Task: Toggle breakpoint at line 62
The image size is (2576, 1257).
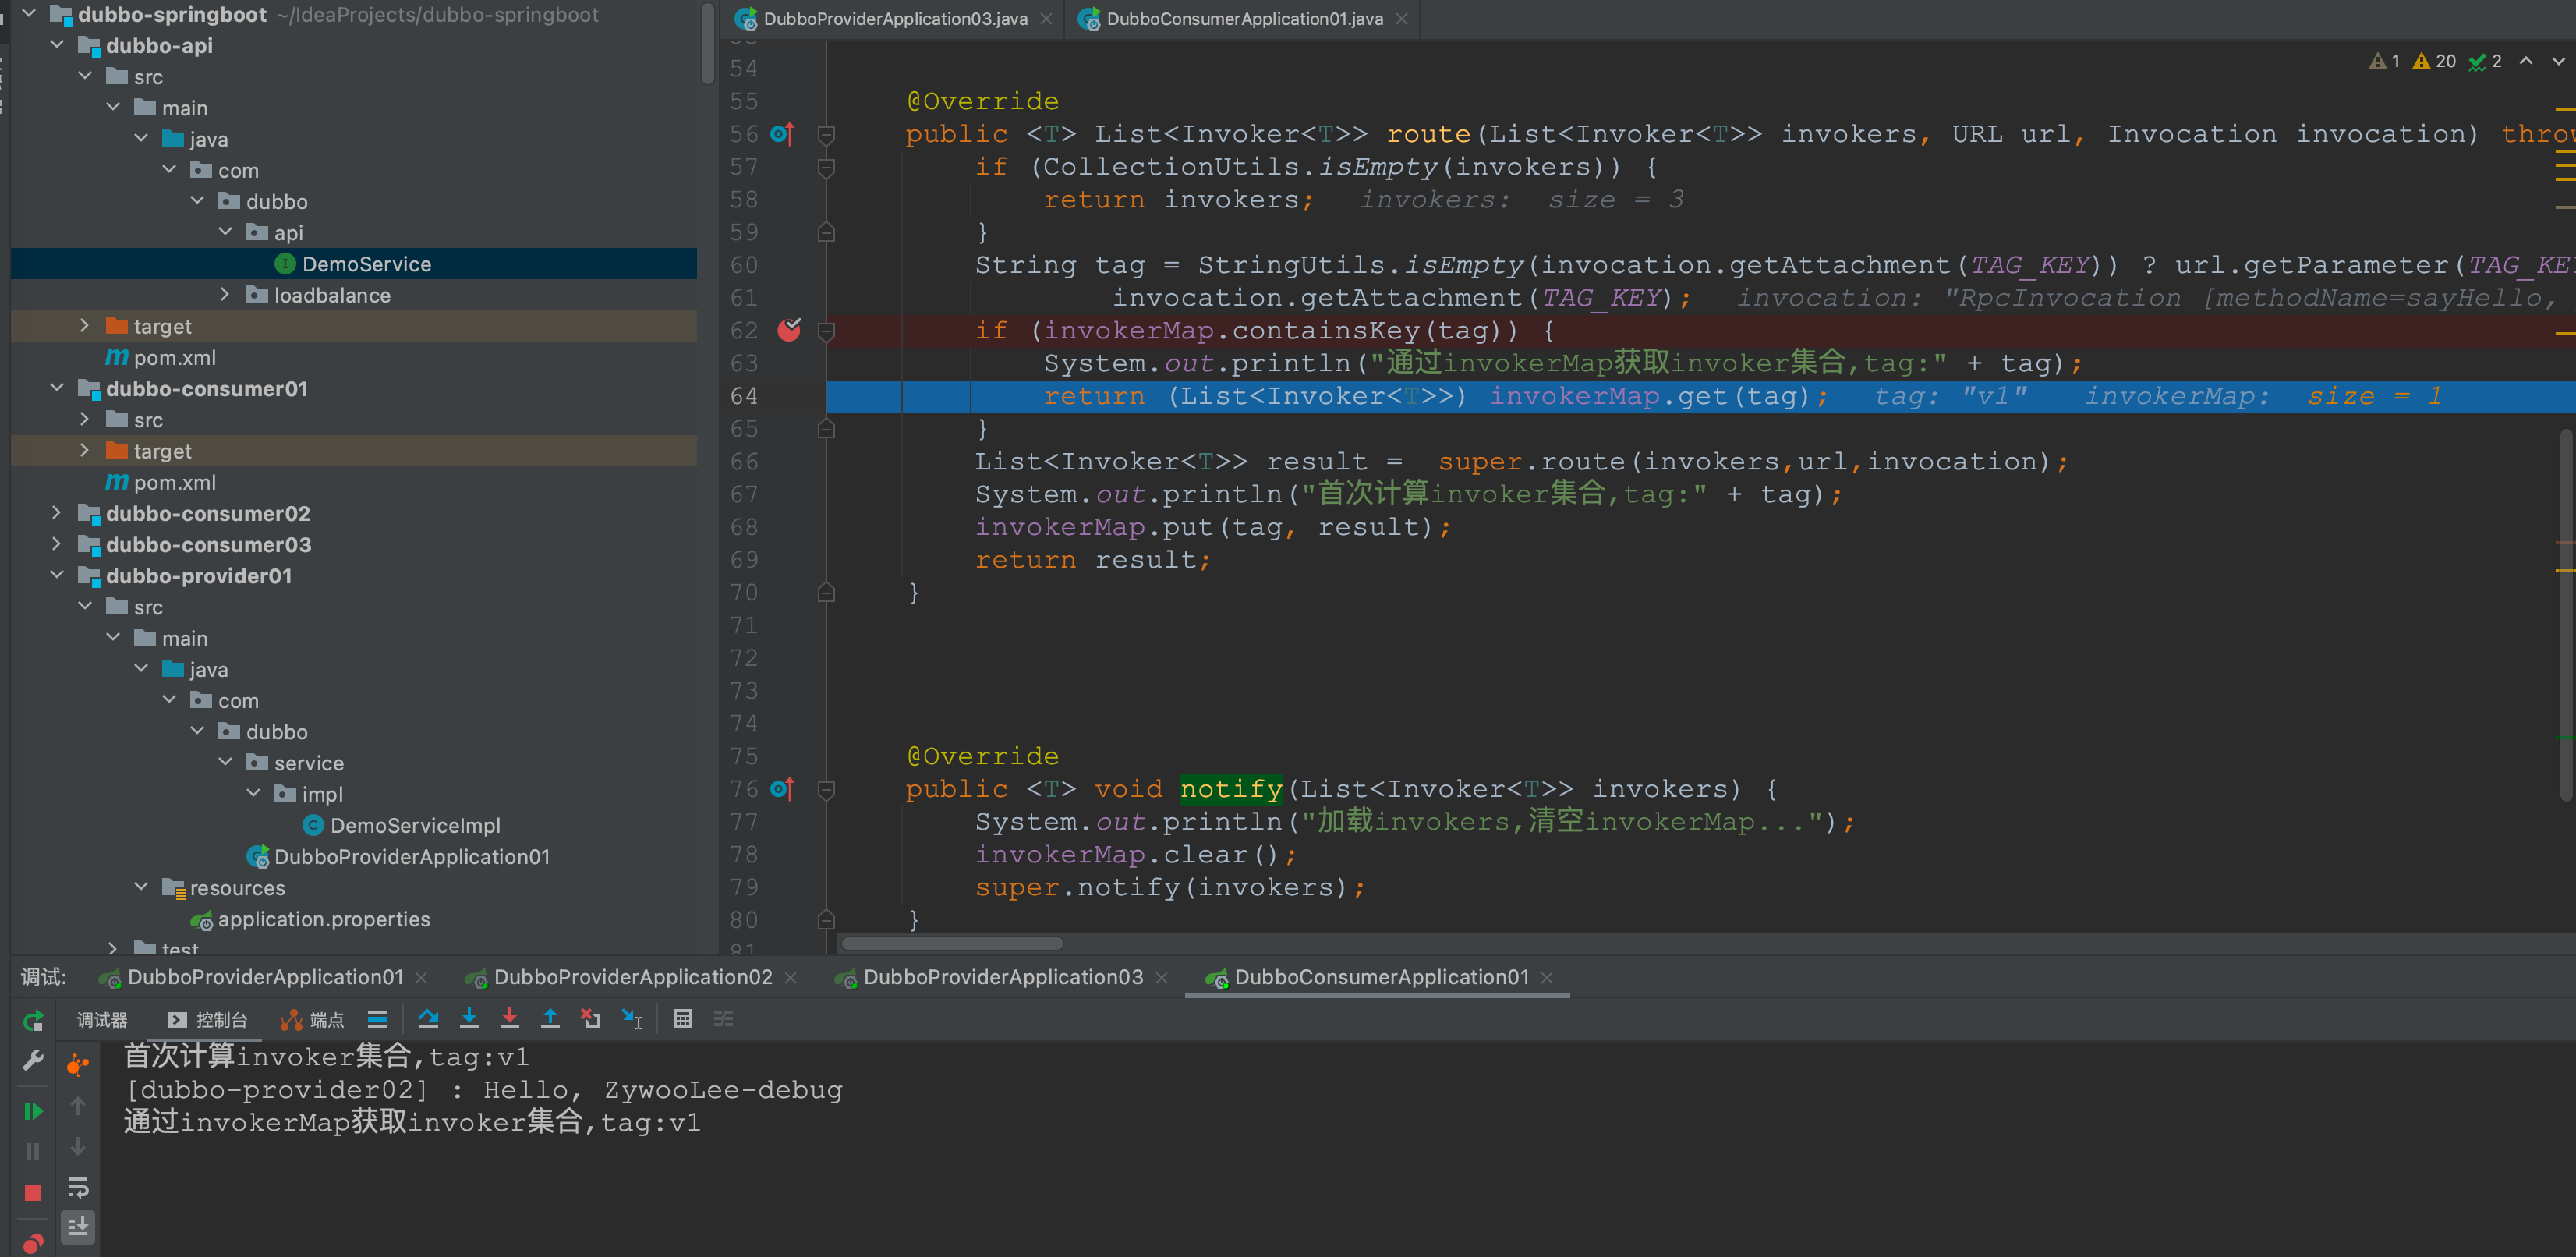Action: [789, 330]
